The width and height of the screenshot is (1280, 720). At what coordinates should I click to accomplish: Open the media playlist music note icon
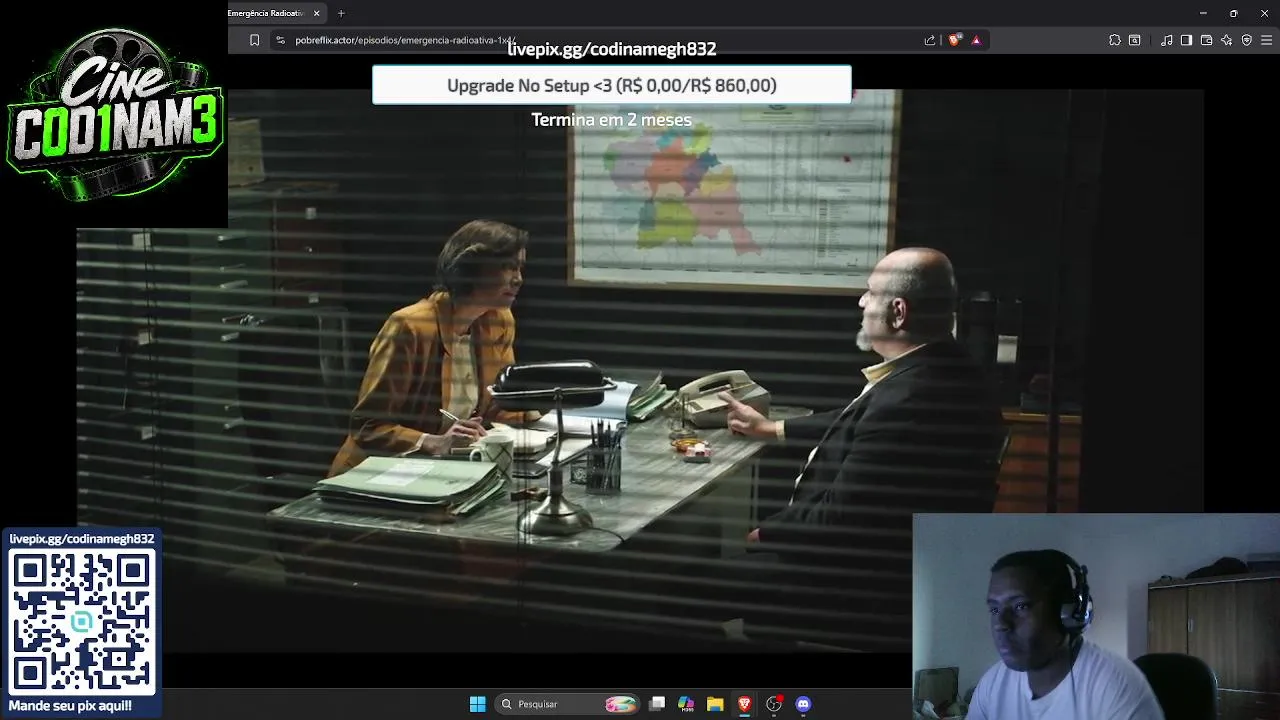pos(1167,40)
